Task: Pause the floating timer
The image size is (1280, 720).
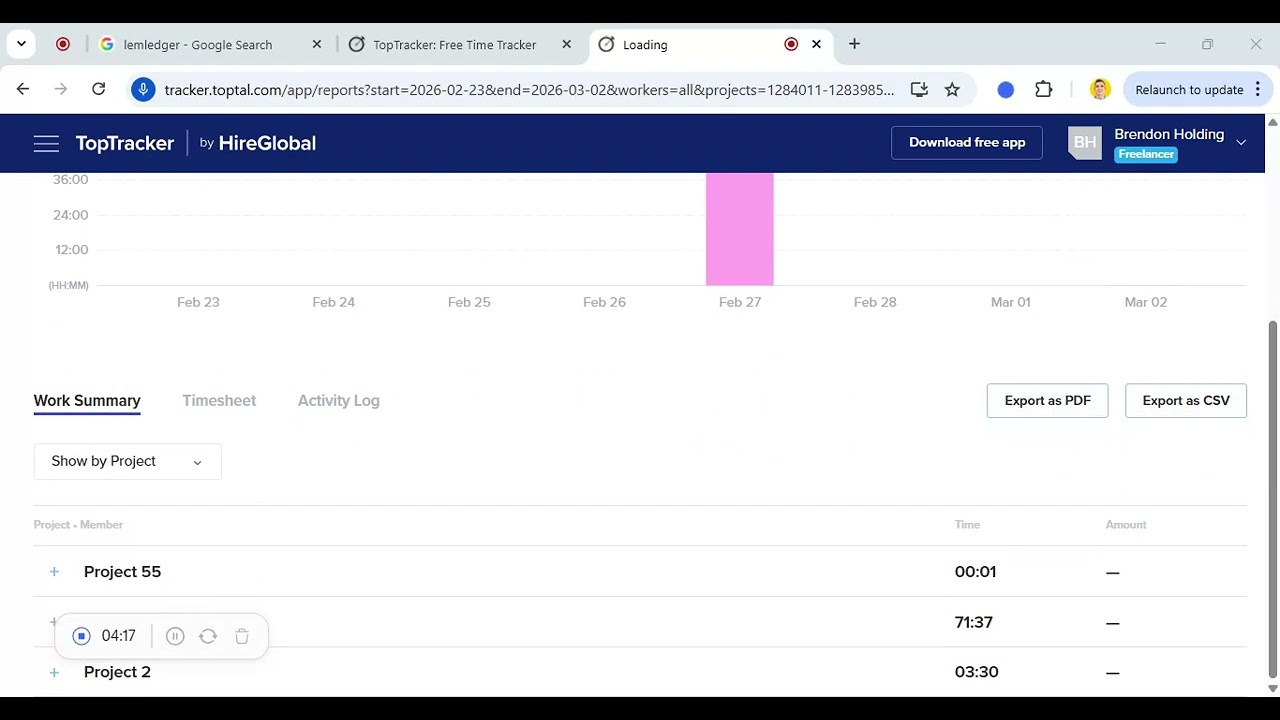Action: [175, 636]
